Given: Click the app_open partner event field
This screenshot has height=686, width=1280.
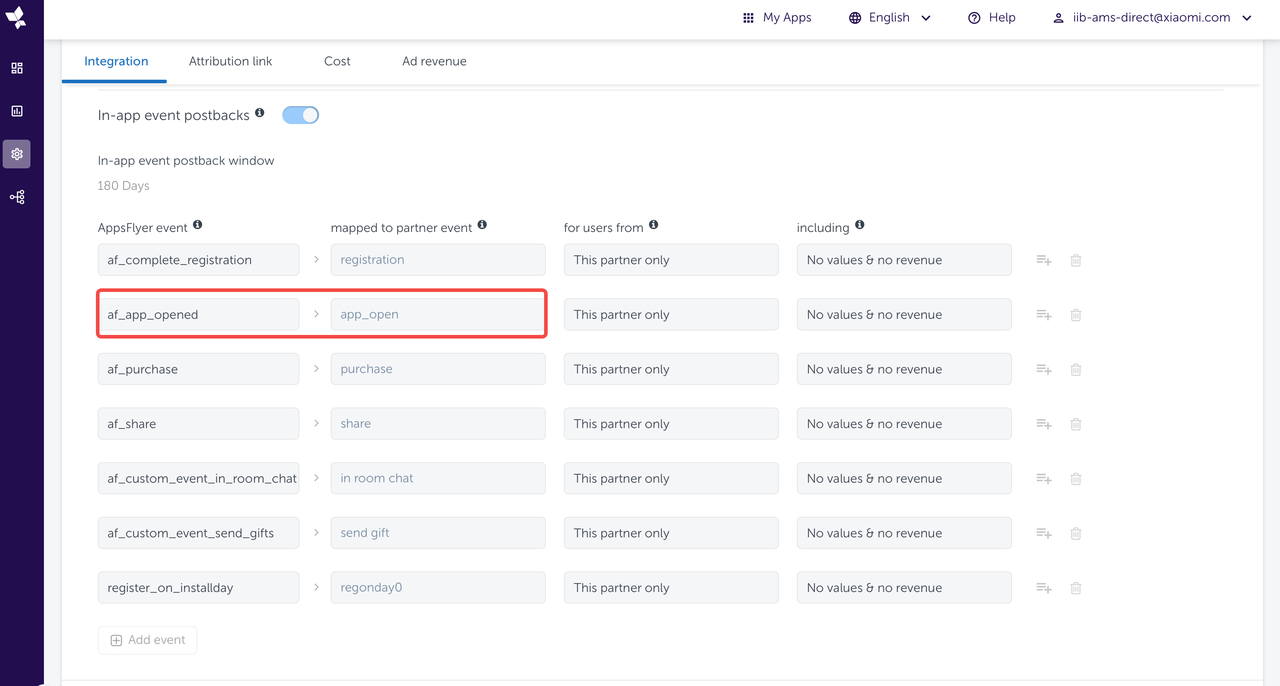Looking at the screenshot, I should tap(437, 315).
